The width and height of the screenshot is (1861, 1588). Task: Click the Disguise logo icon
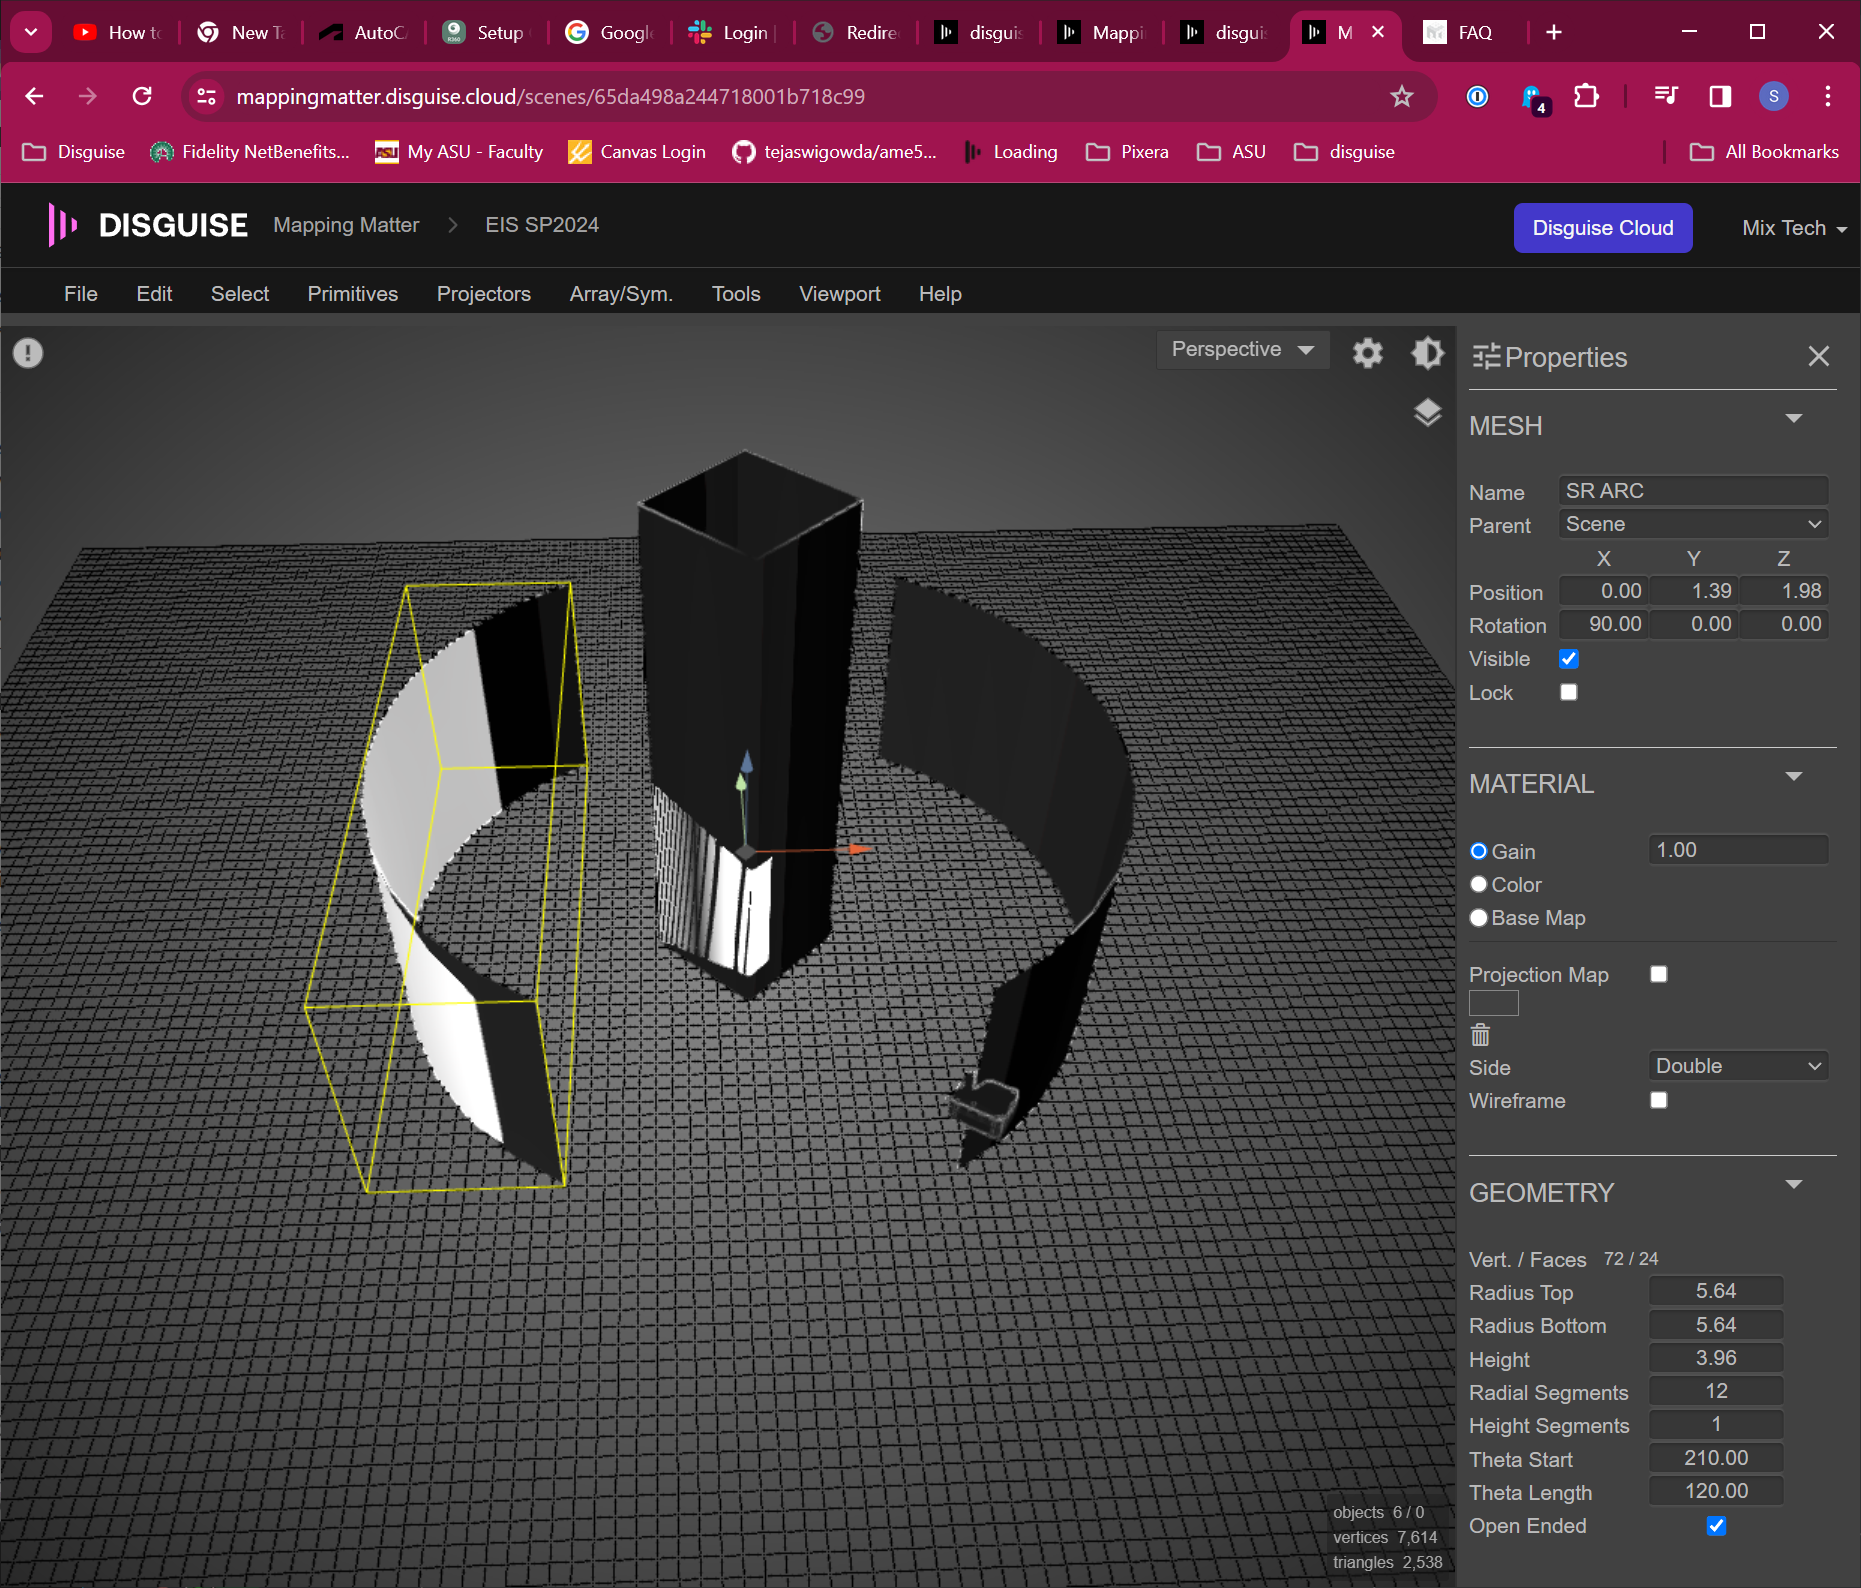pyautogui.click(x=63, y=225)
